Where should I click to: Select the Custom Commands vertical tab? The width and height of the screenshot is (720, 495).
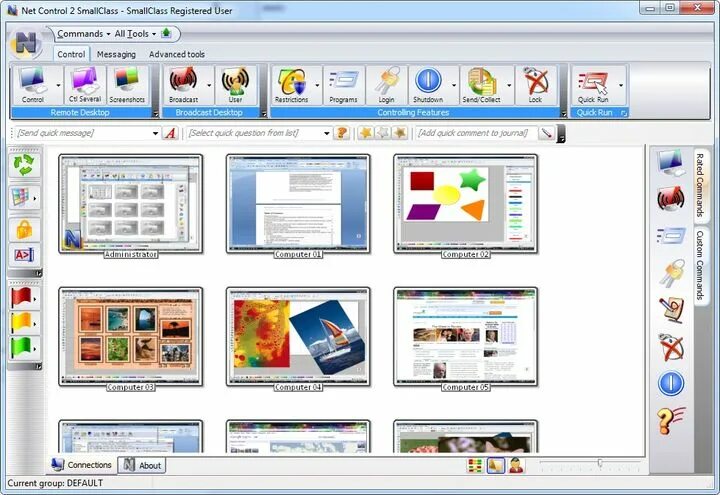[x=700, y=265]
